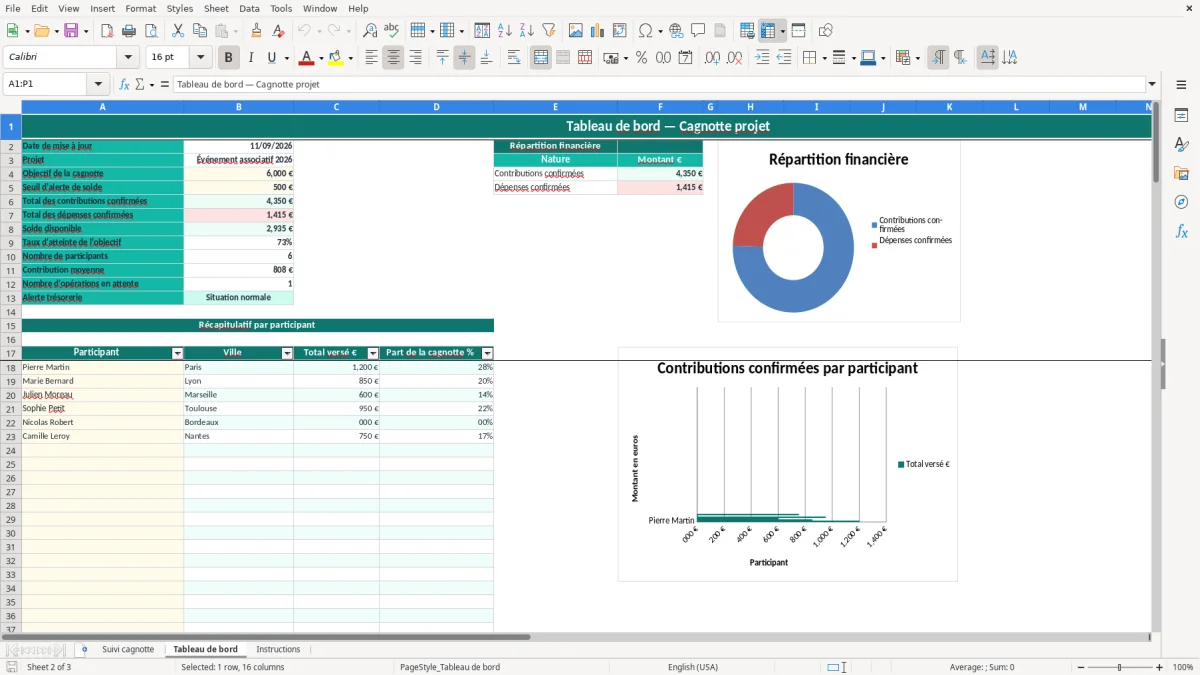Toggle Bold formatting
The width and height of the screenshot is (1200, 675).
tap(229, 58)
